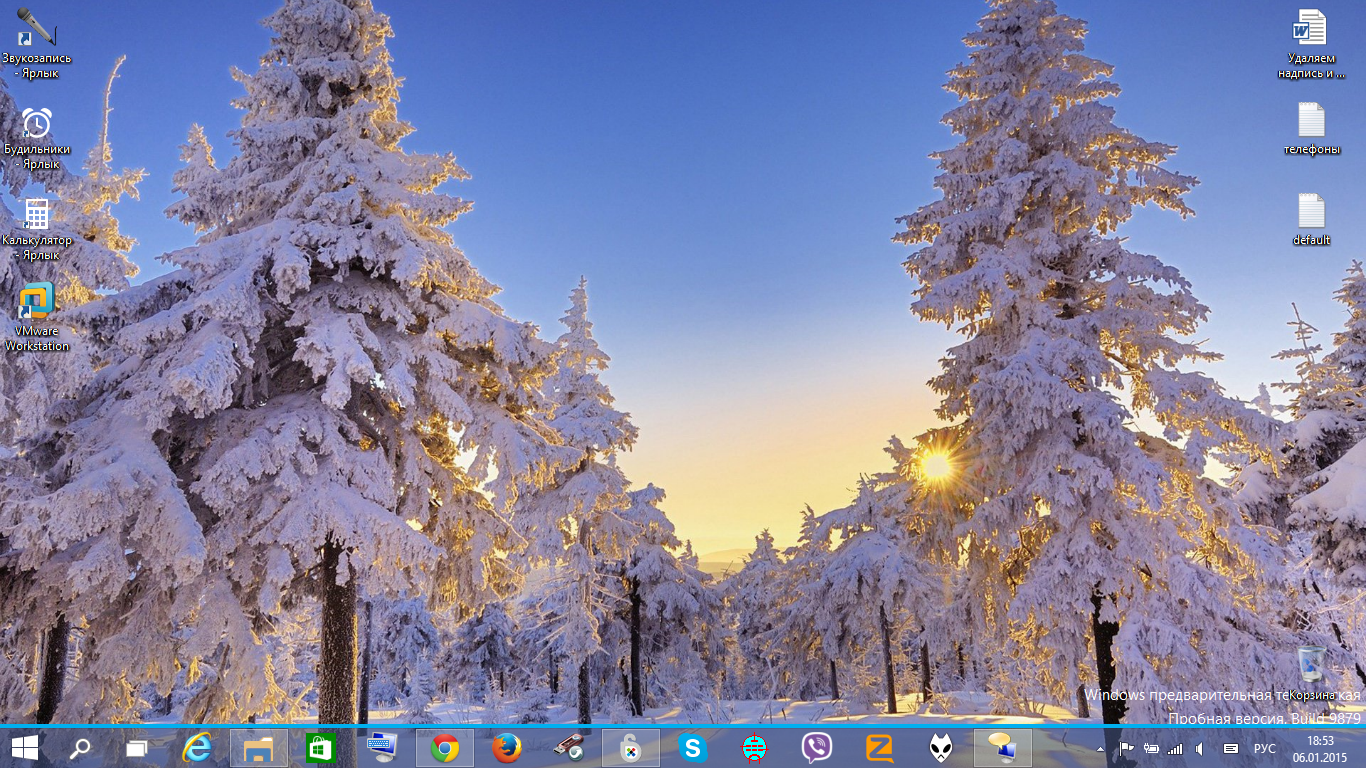Open Zello orange Z icon in taskbar
Image resolution: width=1366 pixels, height=768 pixels.
879,747
